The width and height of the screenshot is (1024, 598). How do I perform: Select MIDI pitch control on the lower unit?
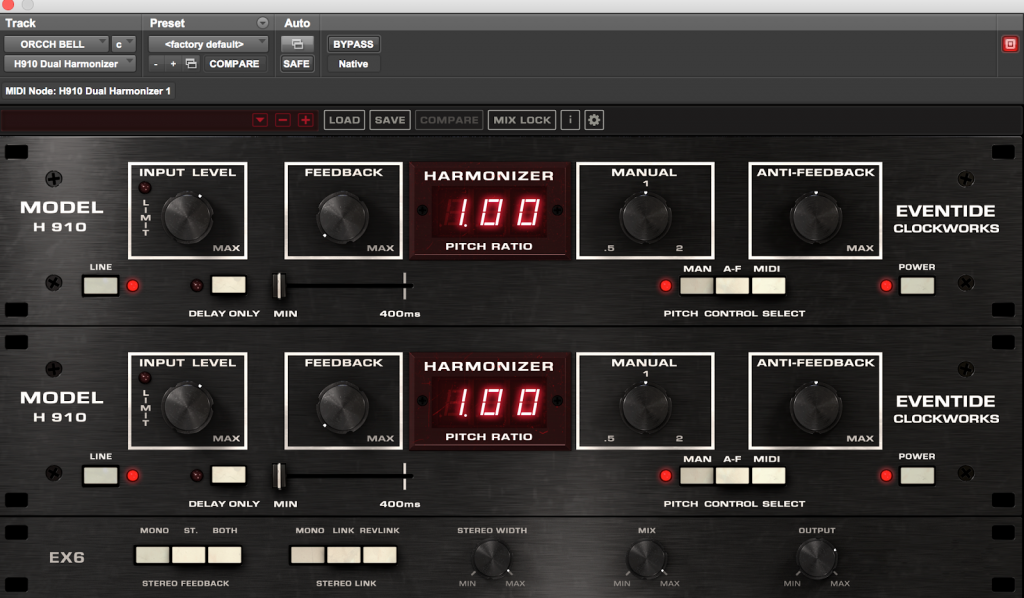tap(768, 476)
